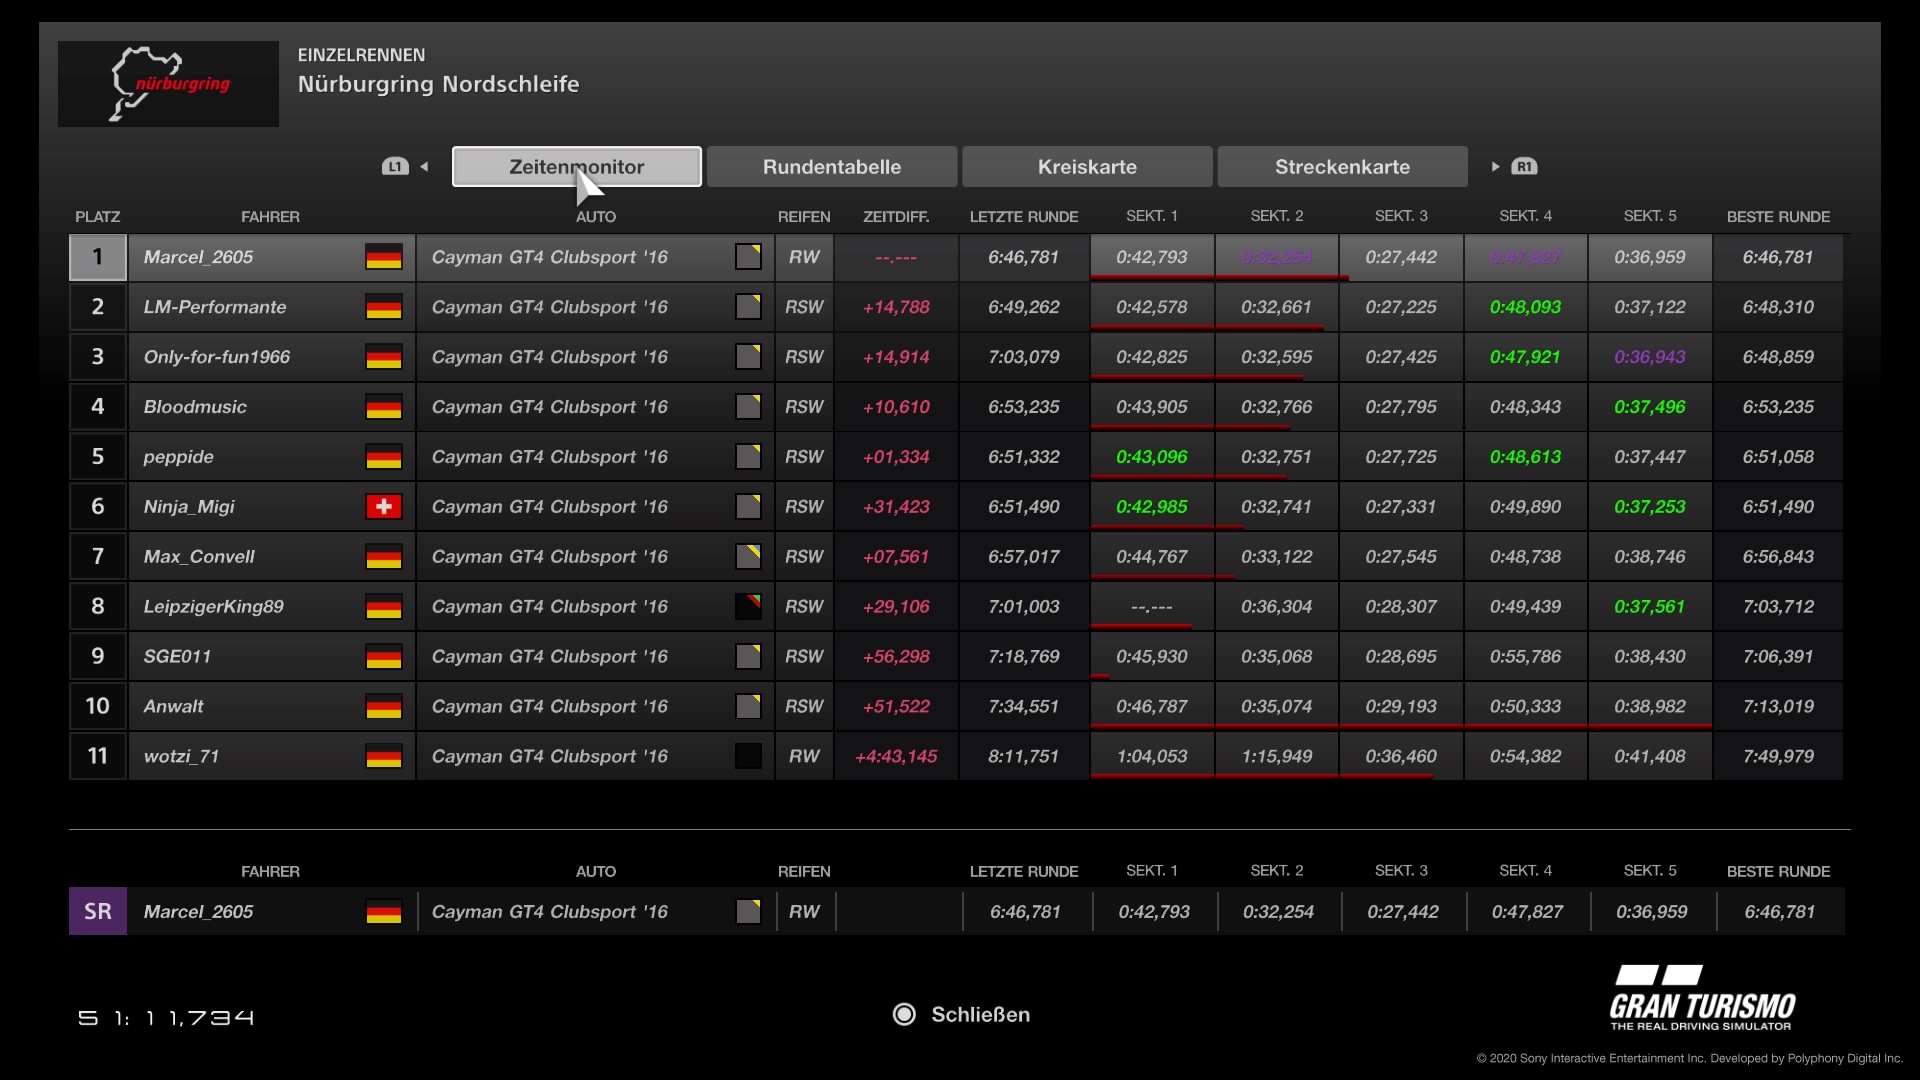
Task: Click Max_Convell's yellow-cornered car color icon
Action: (748, 557)
